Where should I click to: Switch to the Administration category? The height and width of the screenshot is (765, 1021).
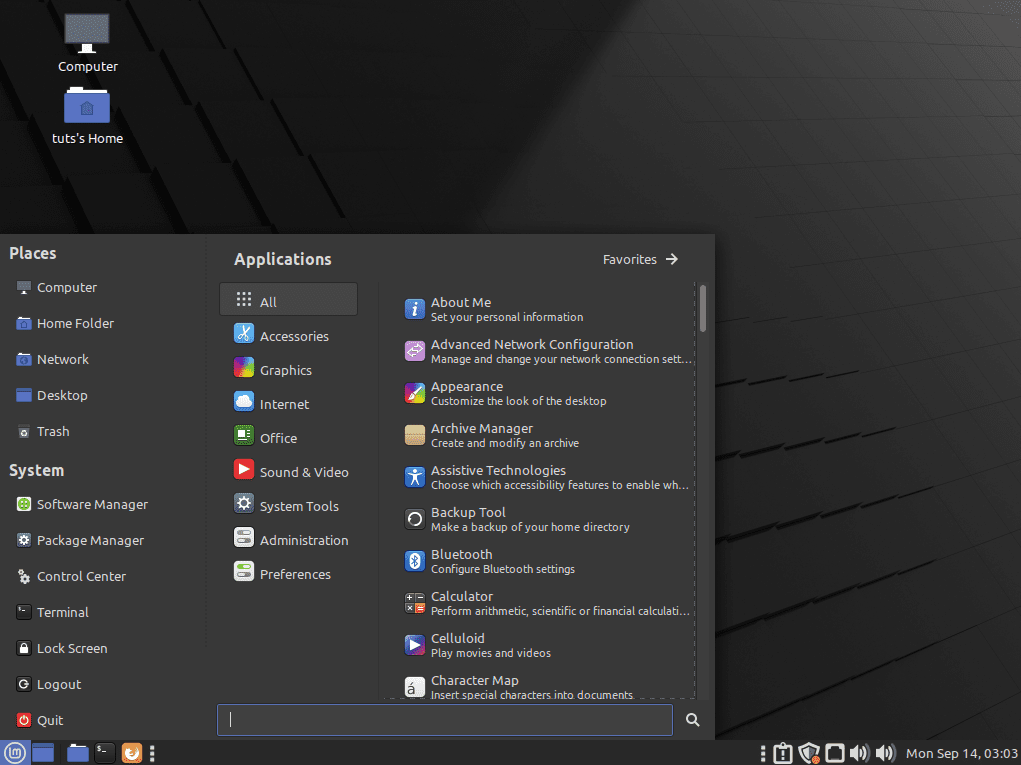pos(301,539)
